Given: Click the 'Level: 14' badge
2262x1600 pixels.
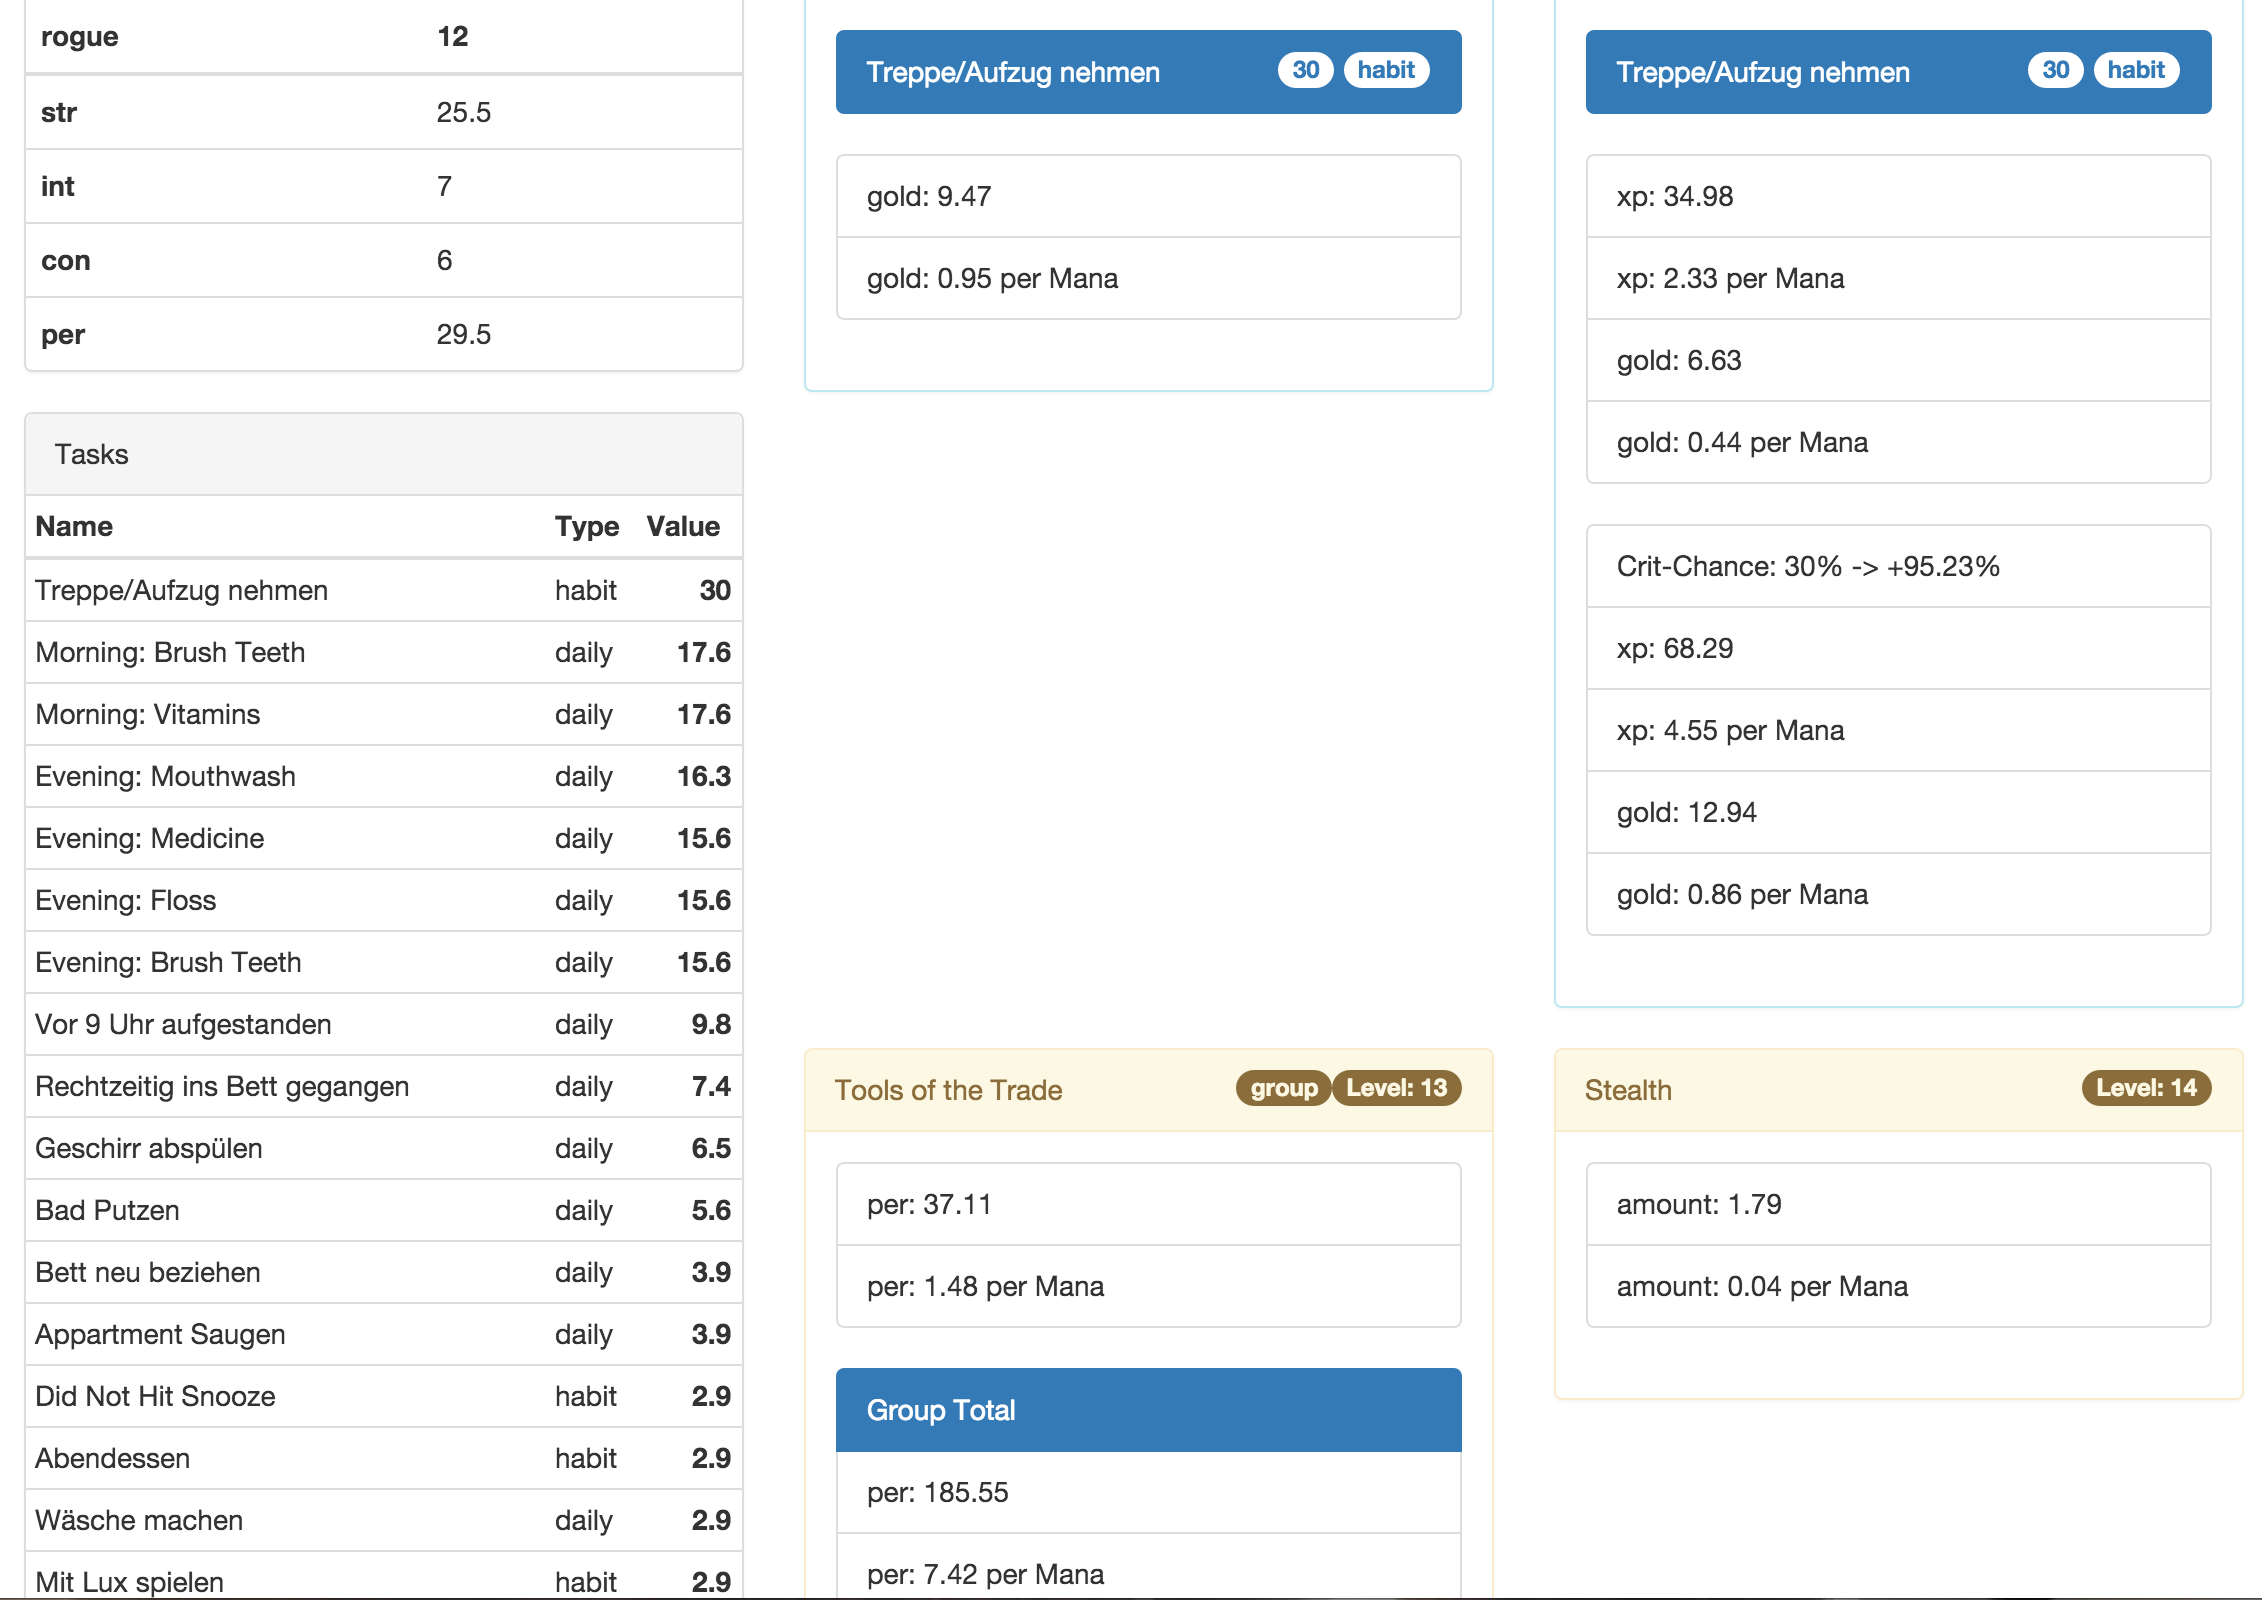Looking at the screenshot, I should (2146, 1088).
